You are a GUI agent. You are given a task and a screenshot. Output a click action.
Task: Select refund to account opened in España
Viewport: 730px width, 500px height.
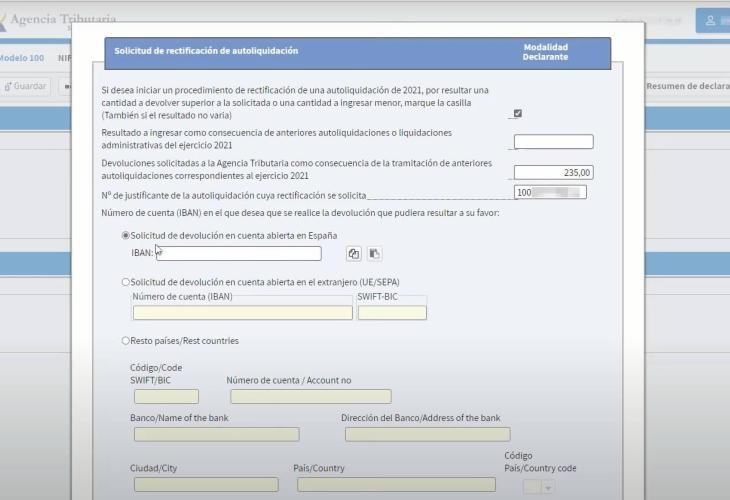[x=126, y=235]
